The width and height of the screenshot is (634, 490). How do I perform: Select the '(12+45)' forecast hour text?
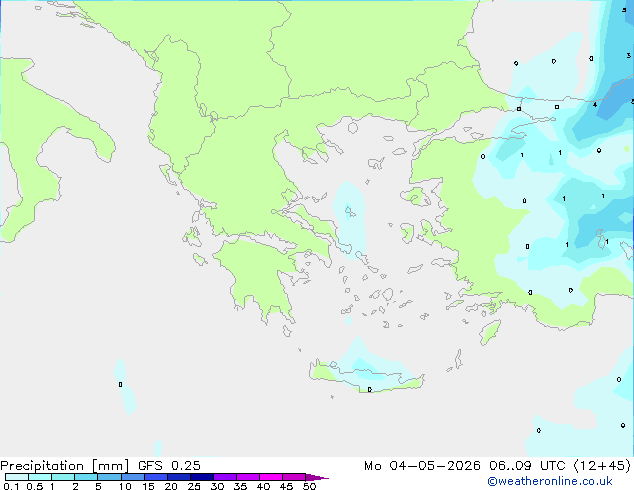click(602, 466)
